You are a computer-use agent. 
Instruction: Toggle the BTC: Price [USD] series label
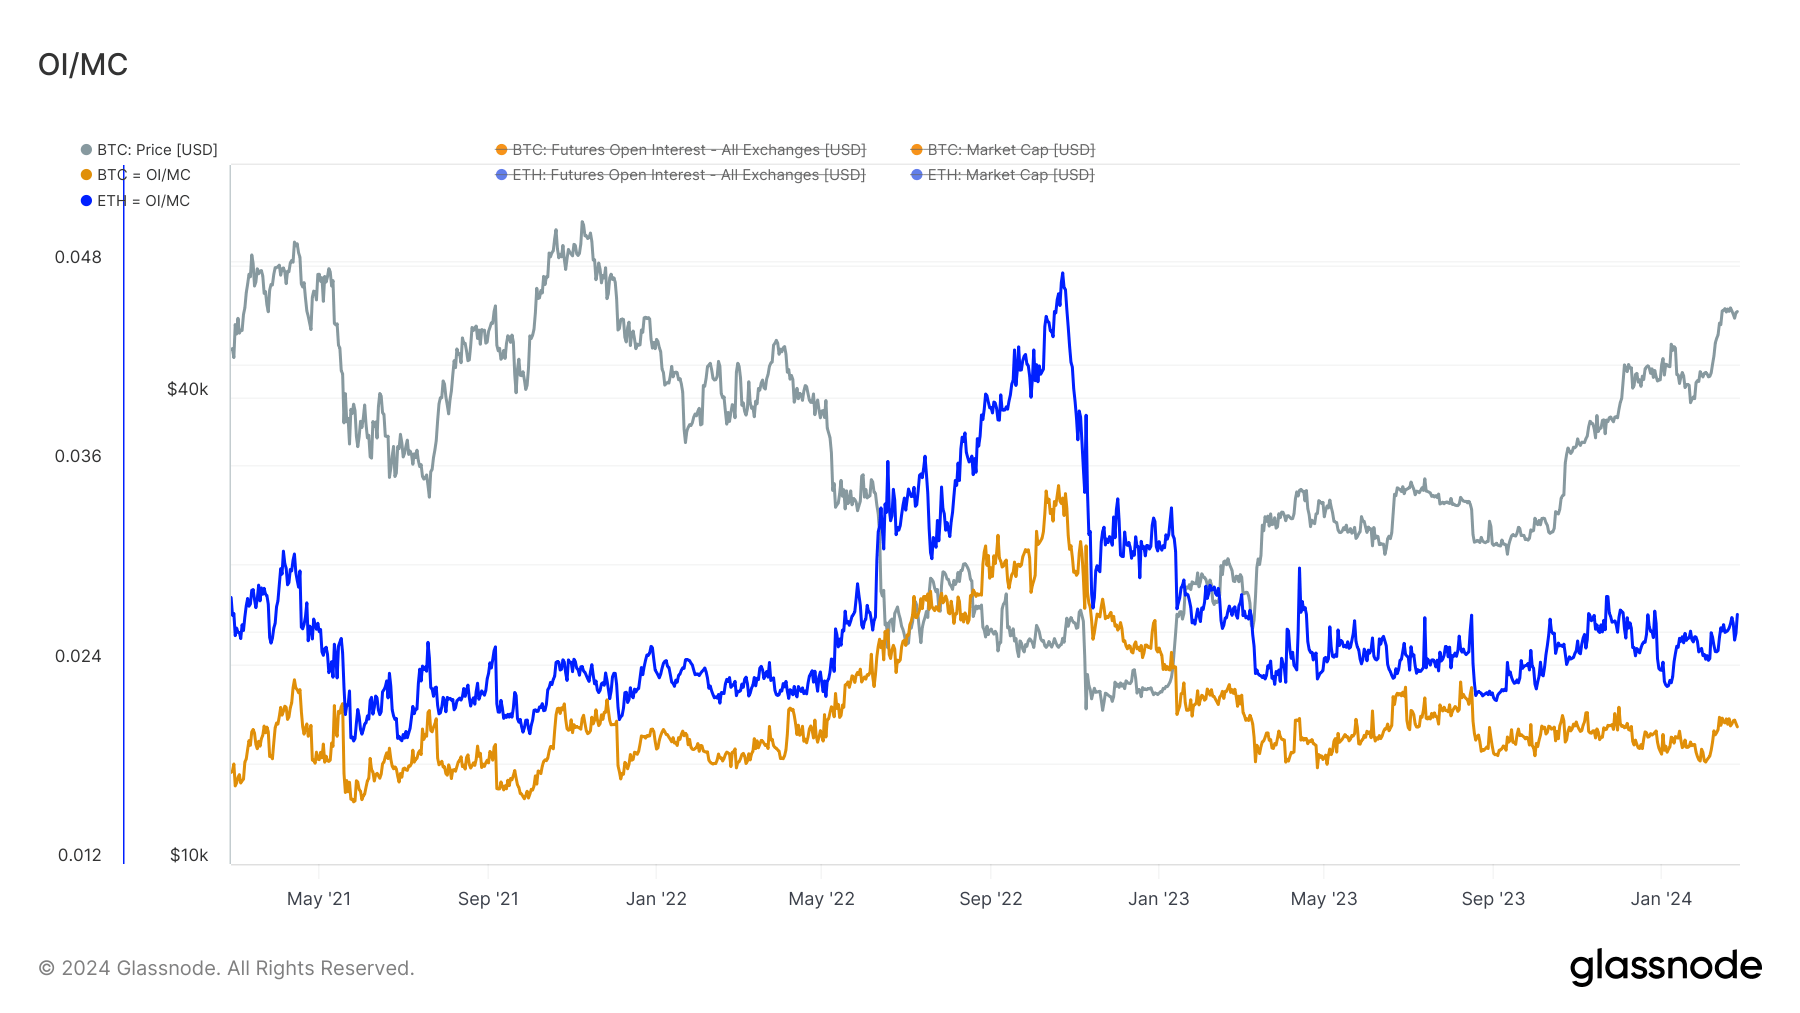tap(157, 150)
